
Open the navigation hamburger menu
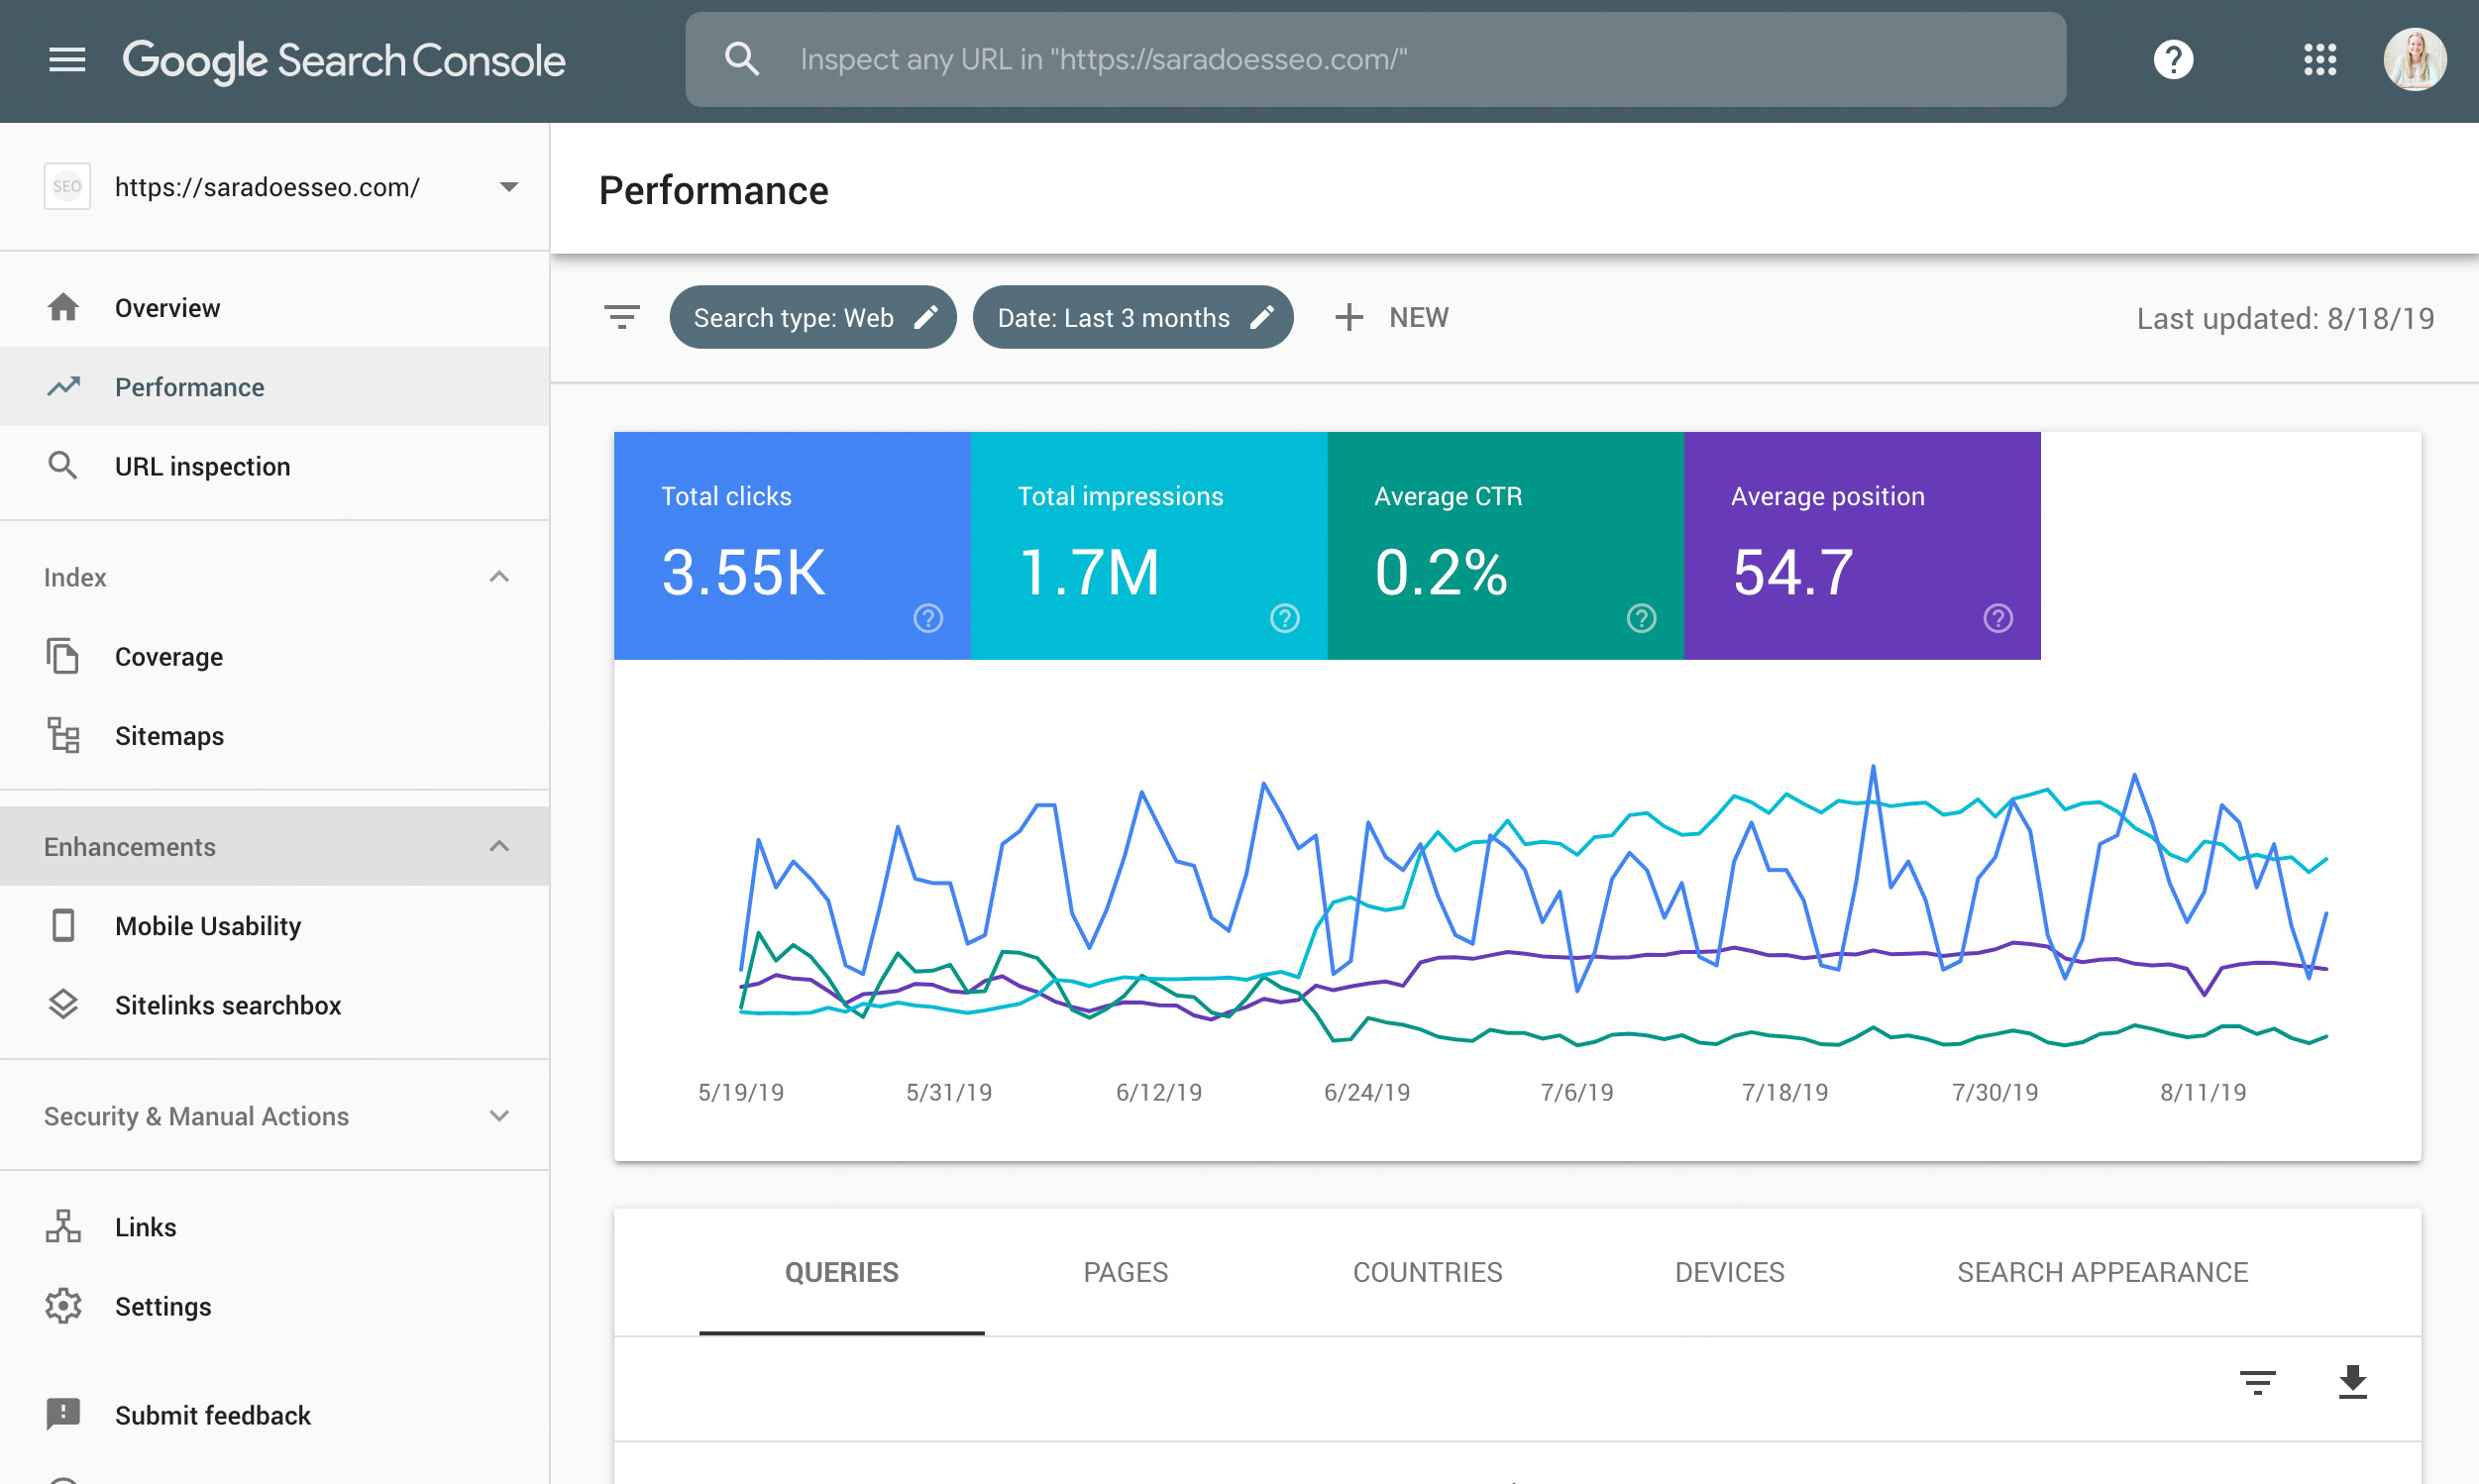pyautogui.click(x=66, y=59)
